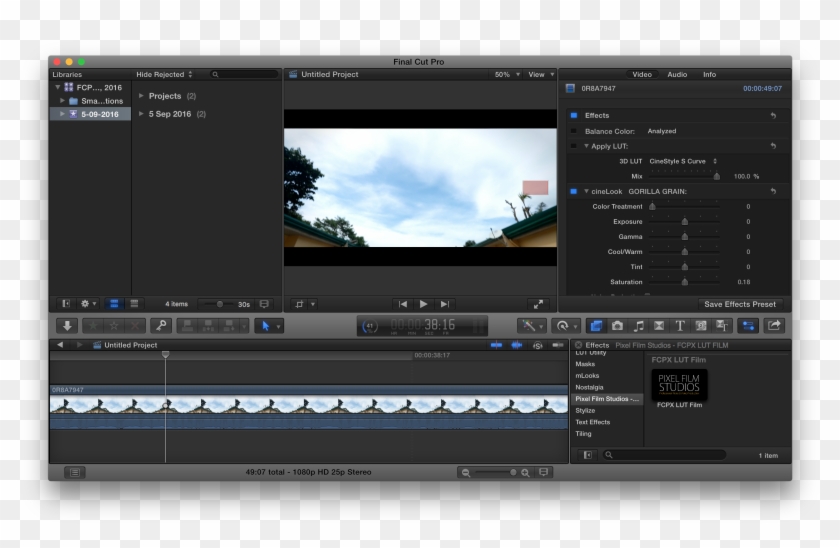The width and height of the screenshot is (840, 548).
Task: Select the arrow Select tool
Action: tap(266, 326)
